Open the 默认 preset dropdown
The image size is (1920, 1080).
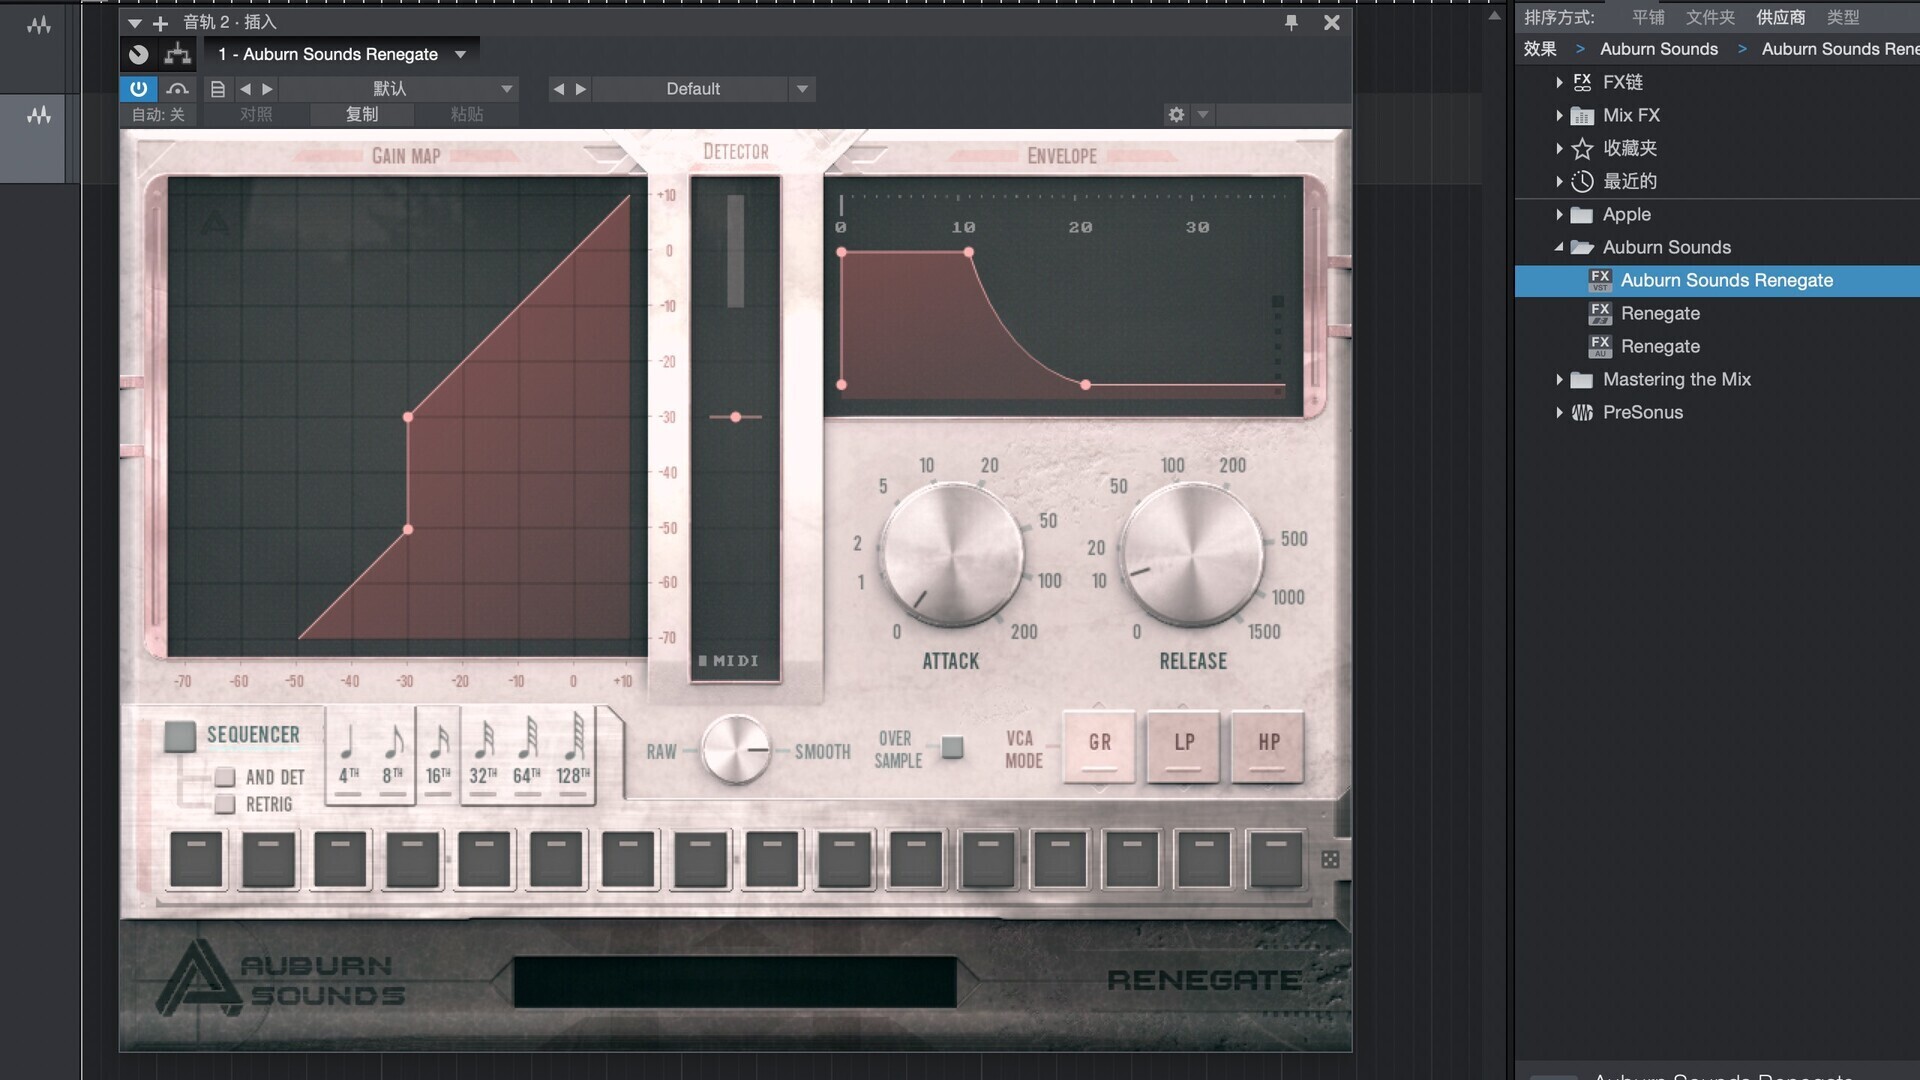(x=399, y=89)
